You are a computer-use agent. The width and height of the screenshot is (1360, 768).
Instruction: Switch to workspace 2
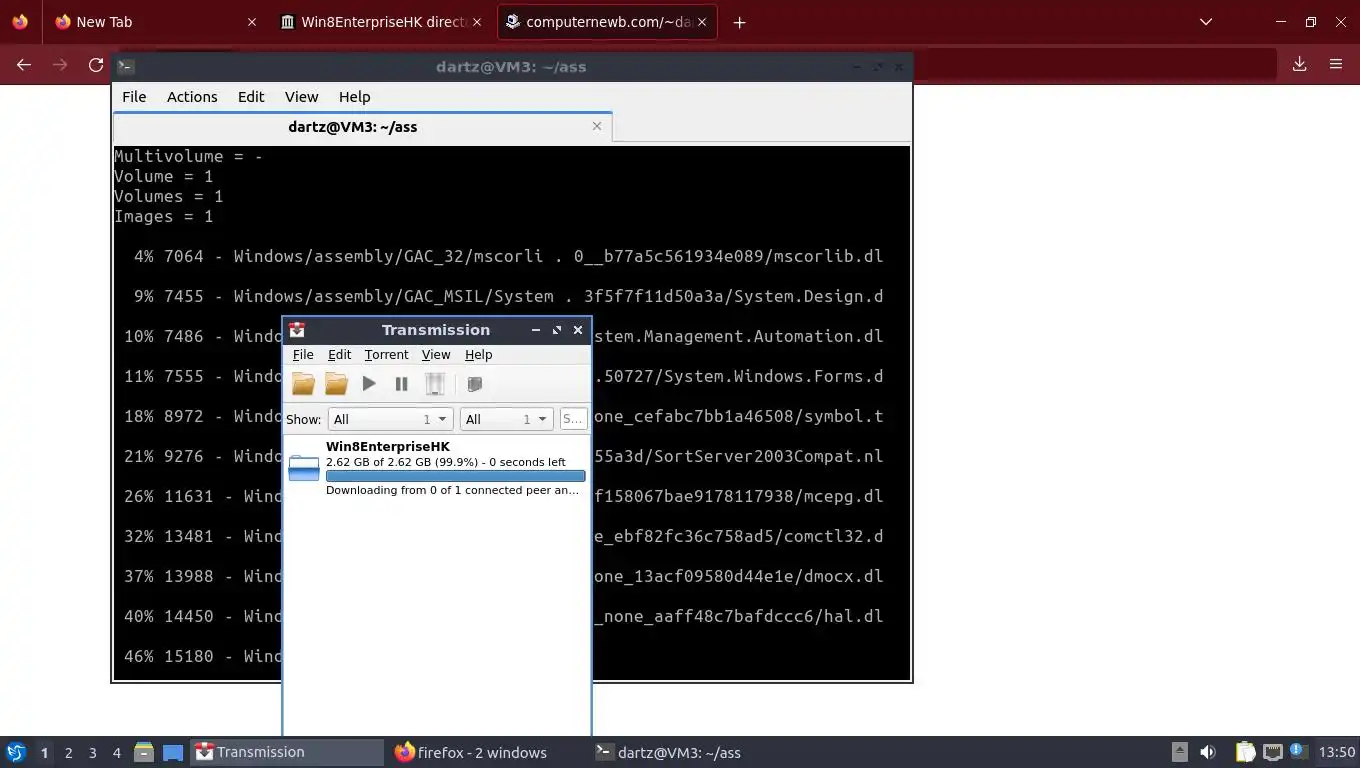[x=68, y=753]
